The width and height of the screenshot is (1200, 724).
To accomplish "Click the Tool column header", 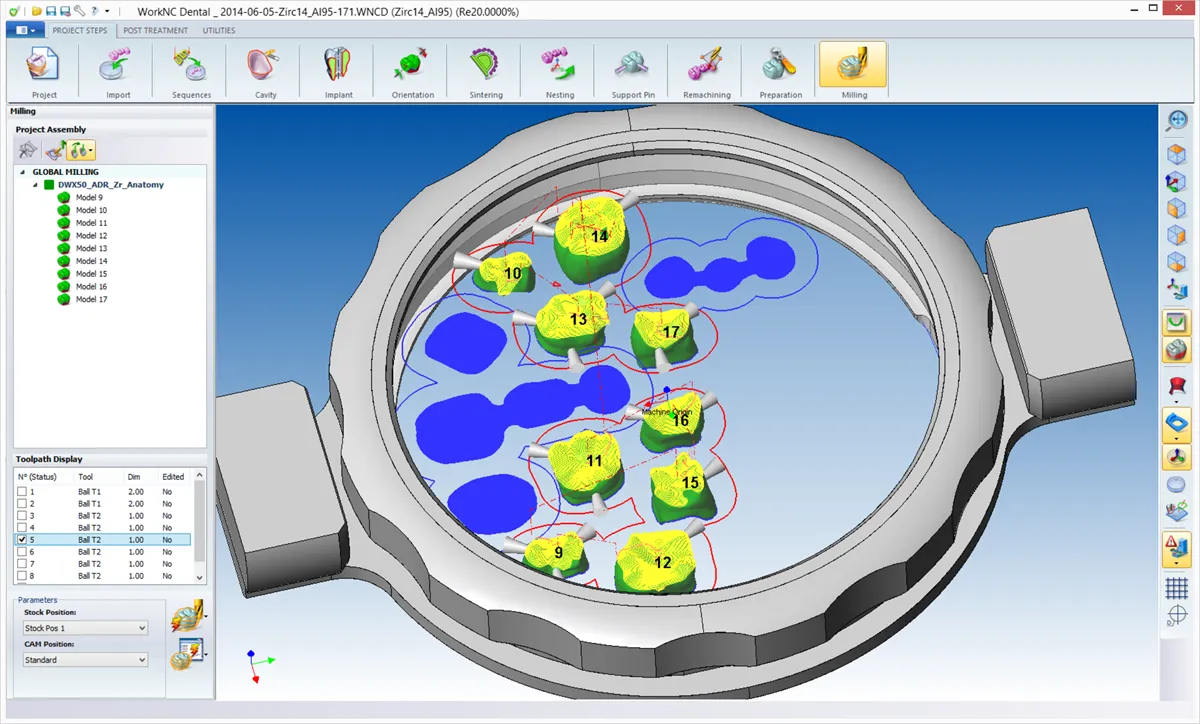I will point(86,477).
